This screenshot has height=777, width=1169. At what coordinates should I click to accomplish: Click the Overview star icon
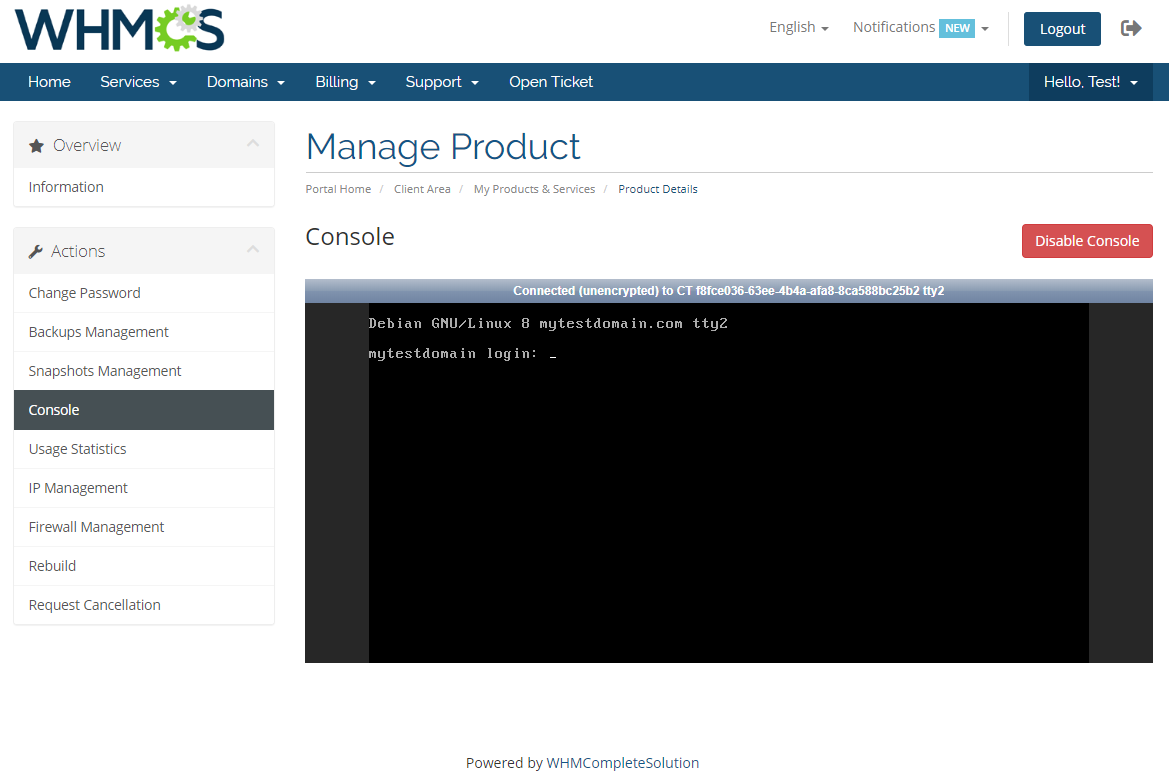36,145
